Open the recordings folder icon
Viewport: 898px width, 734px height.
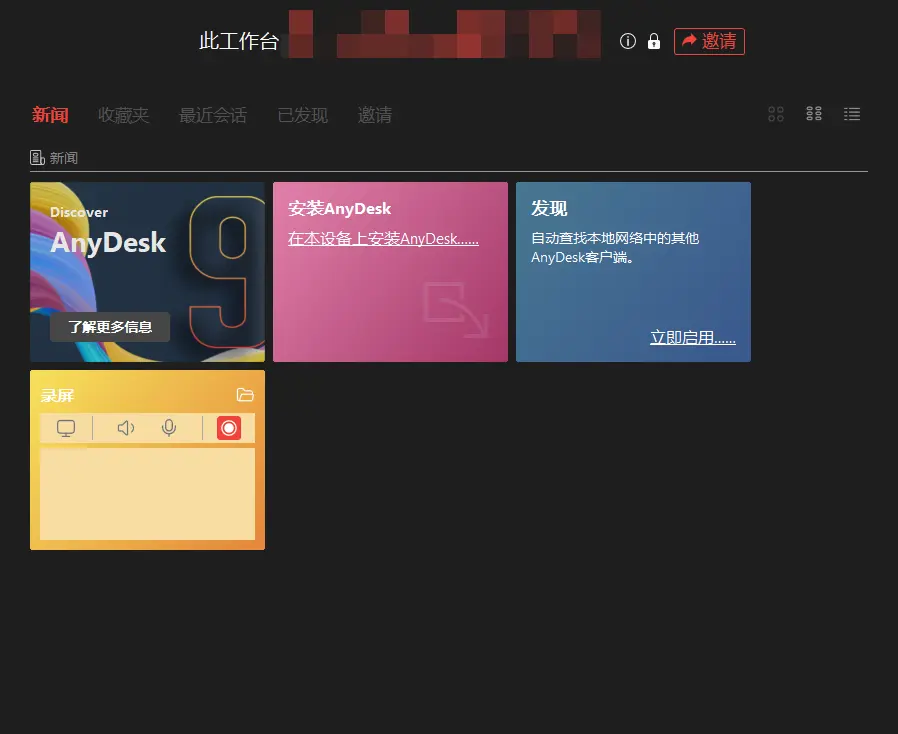pyautogui.click(x=245, y=394)
